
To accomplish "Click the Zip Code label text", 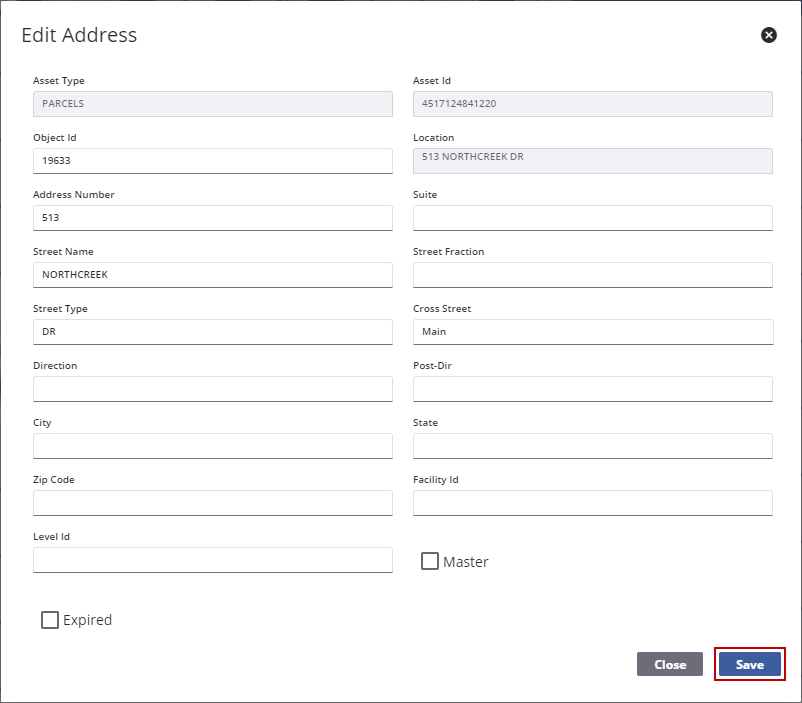I will point(54,480).
